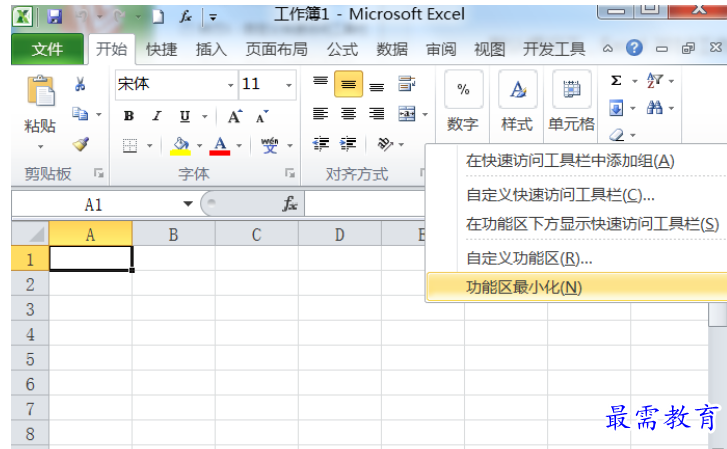Decrease font size with the small A
727x449 pixels.
point(262,117)
